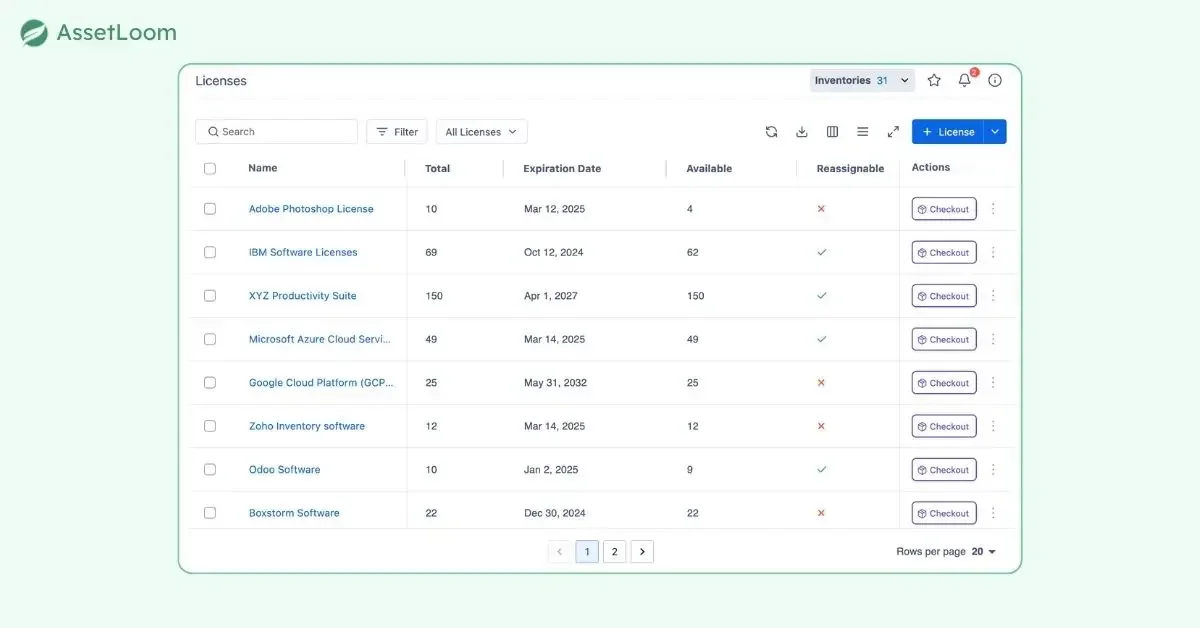The image size is (1200, 628).
Task: Checkout the XYZ Productivity Suite
Action: click(944, 296)
